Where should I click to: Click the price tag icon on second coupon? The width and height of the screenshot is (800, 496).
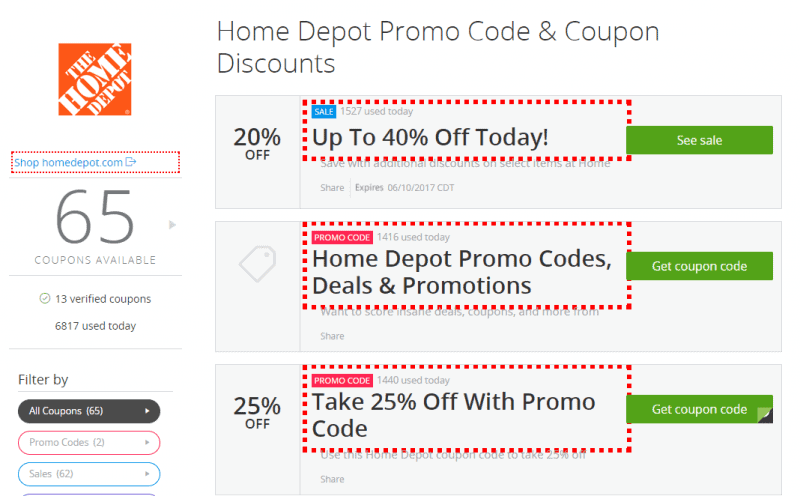(x=258, y=264)
